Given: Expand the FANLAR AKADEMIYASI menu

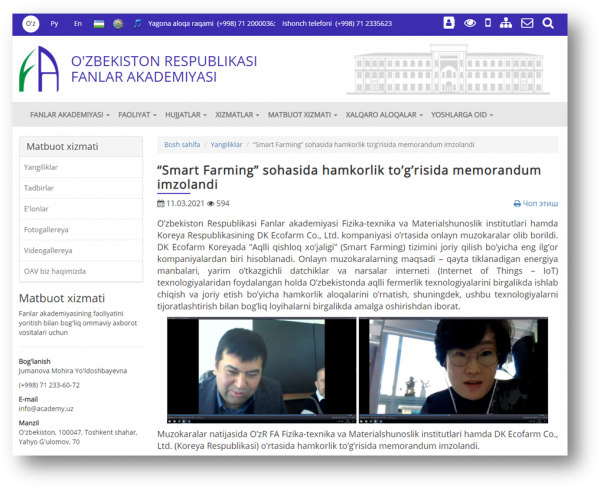Looking at the screenshot, I should pos(70,115).
